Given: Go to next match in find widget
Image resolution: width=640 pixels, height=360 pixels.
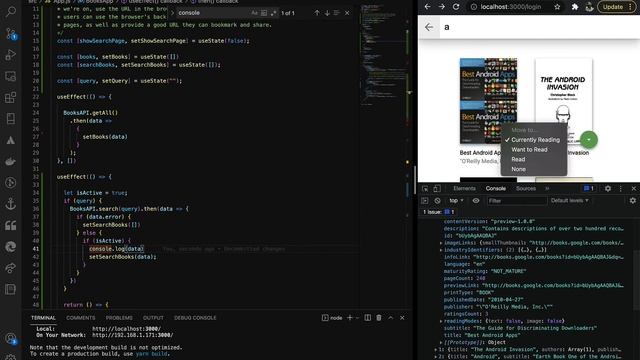Looking at the screenshot, I should 327,13.
